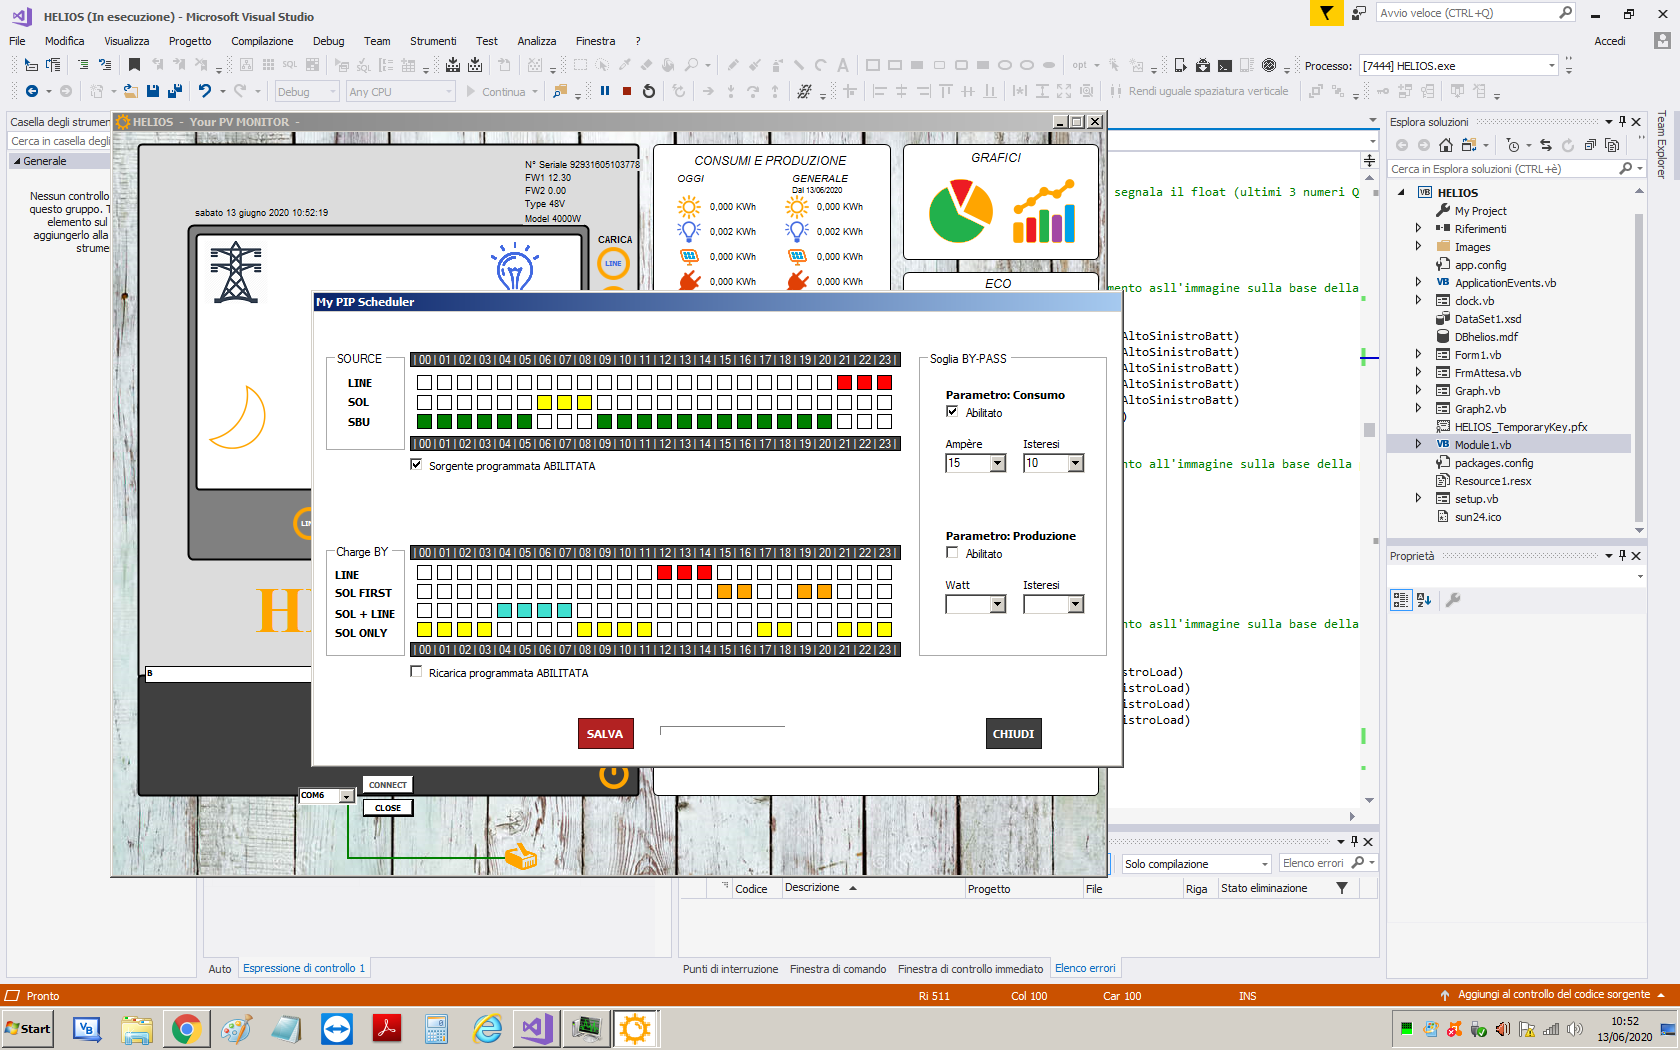The height and width of the screenshot is (1050, 1680).
Task: Open TeamViewer from the taskbar
Action: click(x=337, y=1029)
